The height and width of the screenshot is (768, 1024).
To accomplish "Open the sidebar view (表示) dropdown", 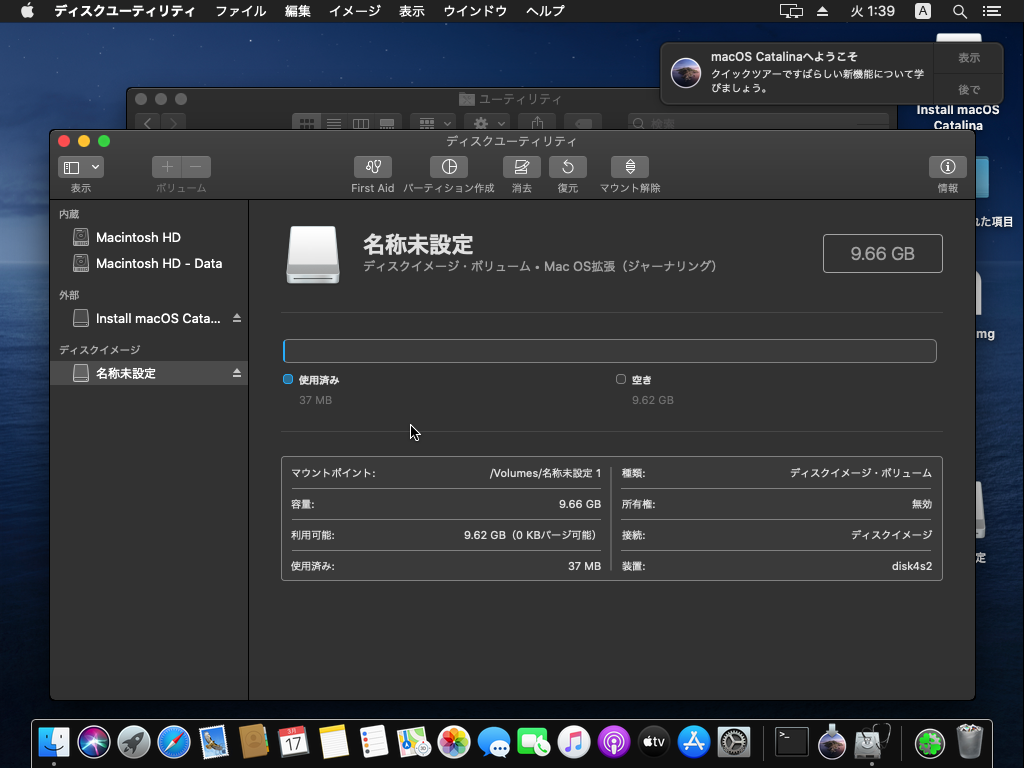I will pos(81,167).
